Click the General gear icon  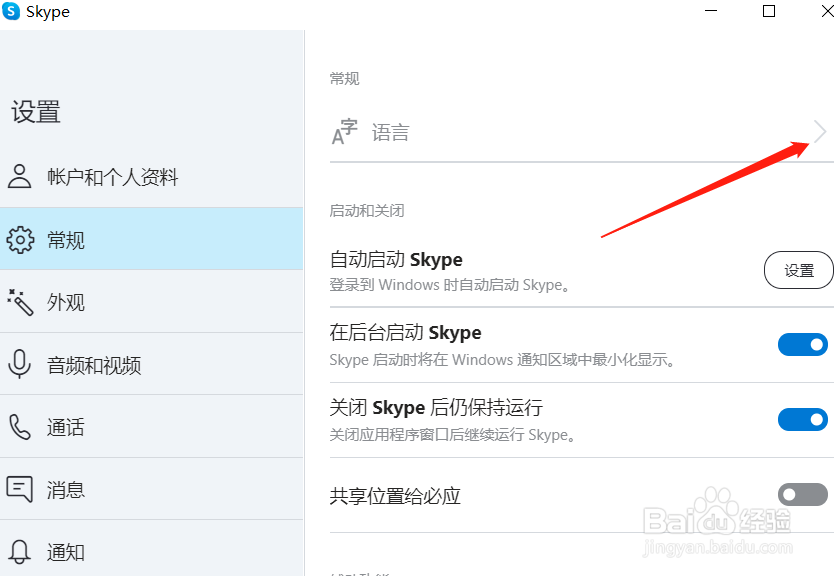20,240
